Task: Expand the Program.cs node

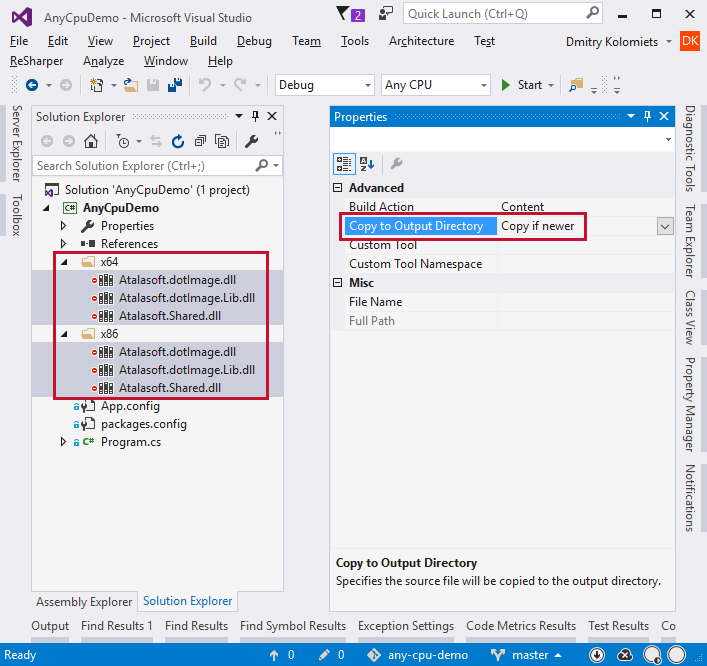Action: click(x=63, y=442)
